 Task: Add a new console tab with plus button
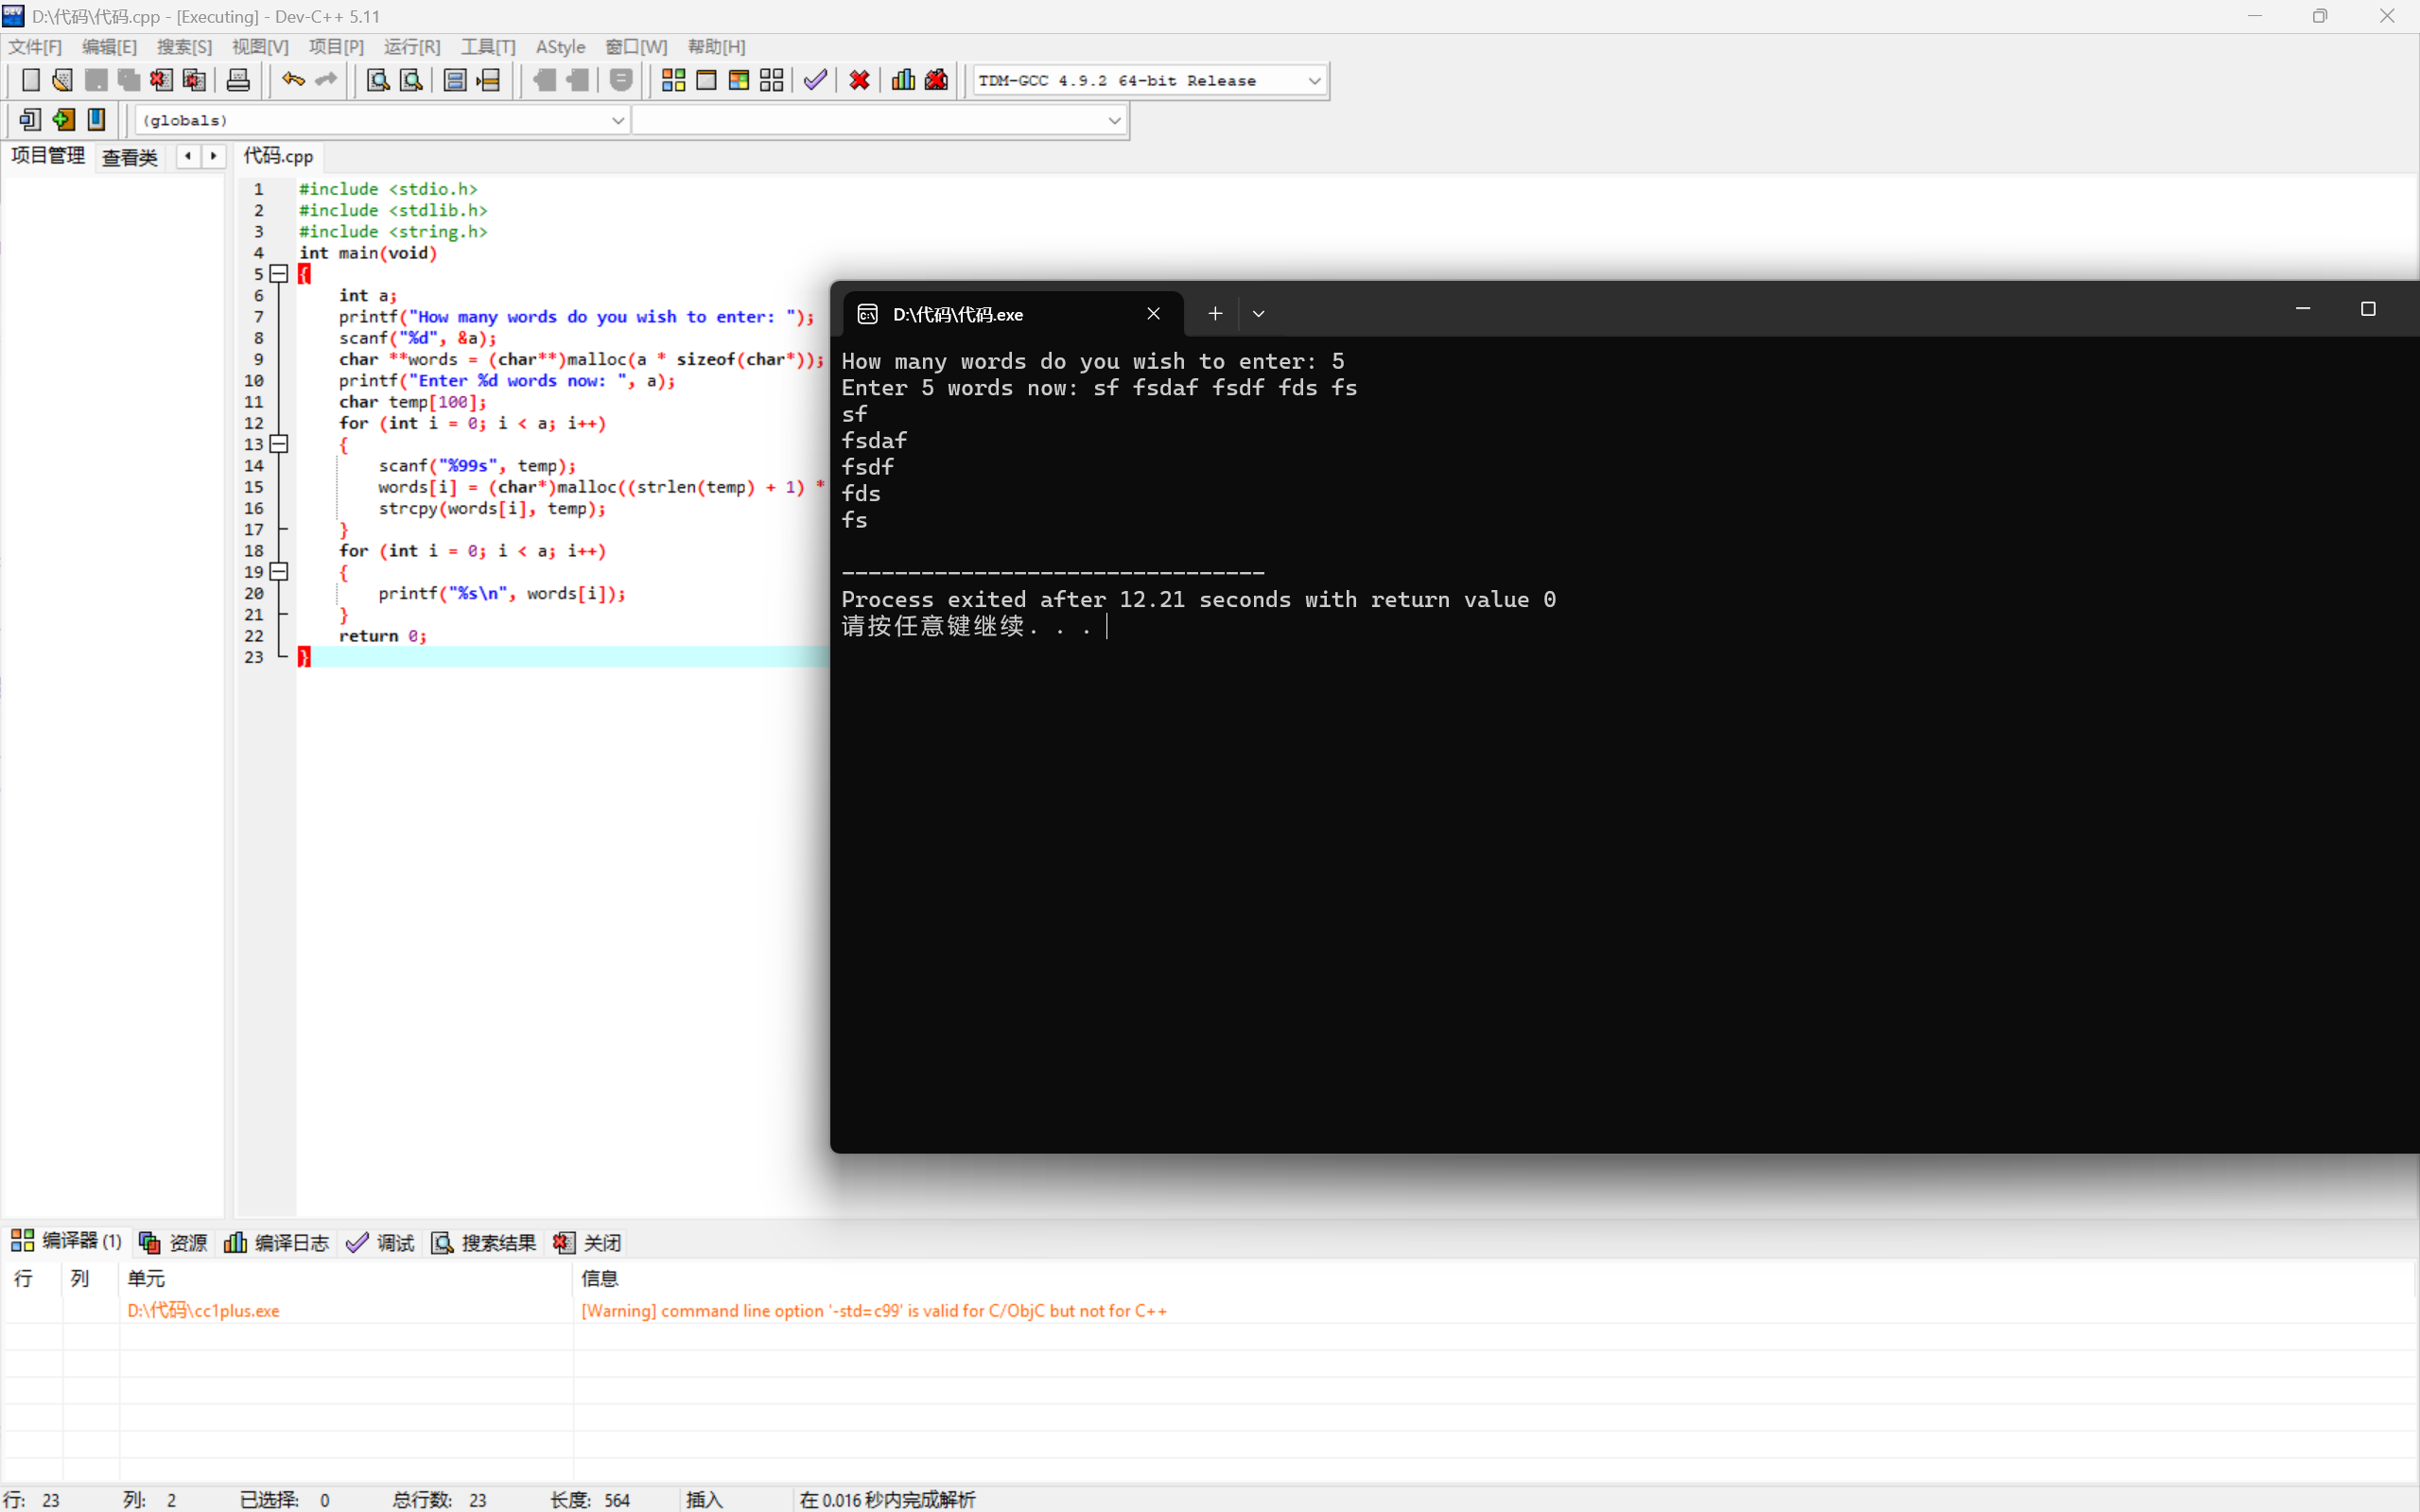[x=1214, y=314]
